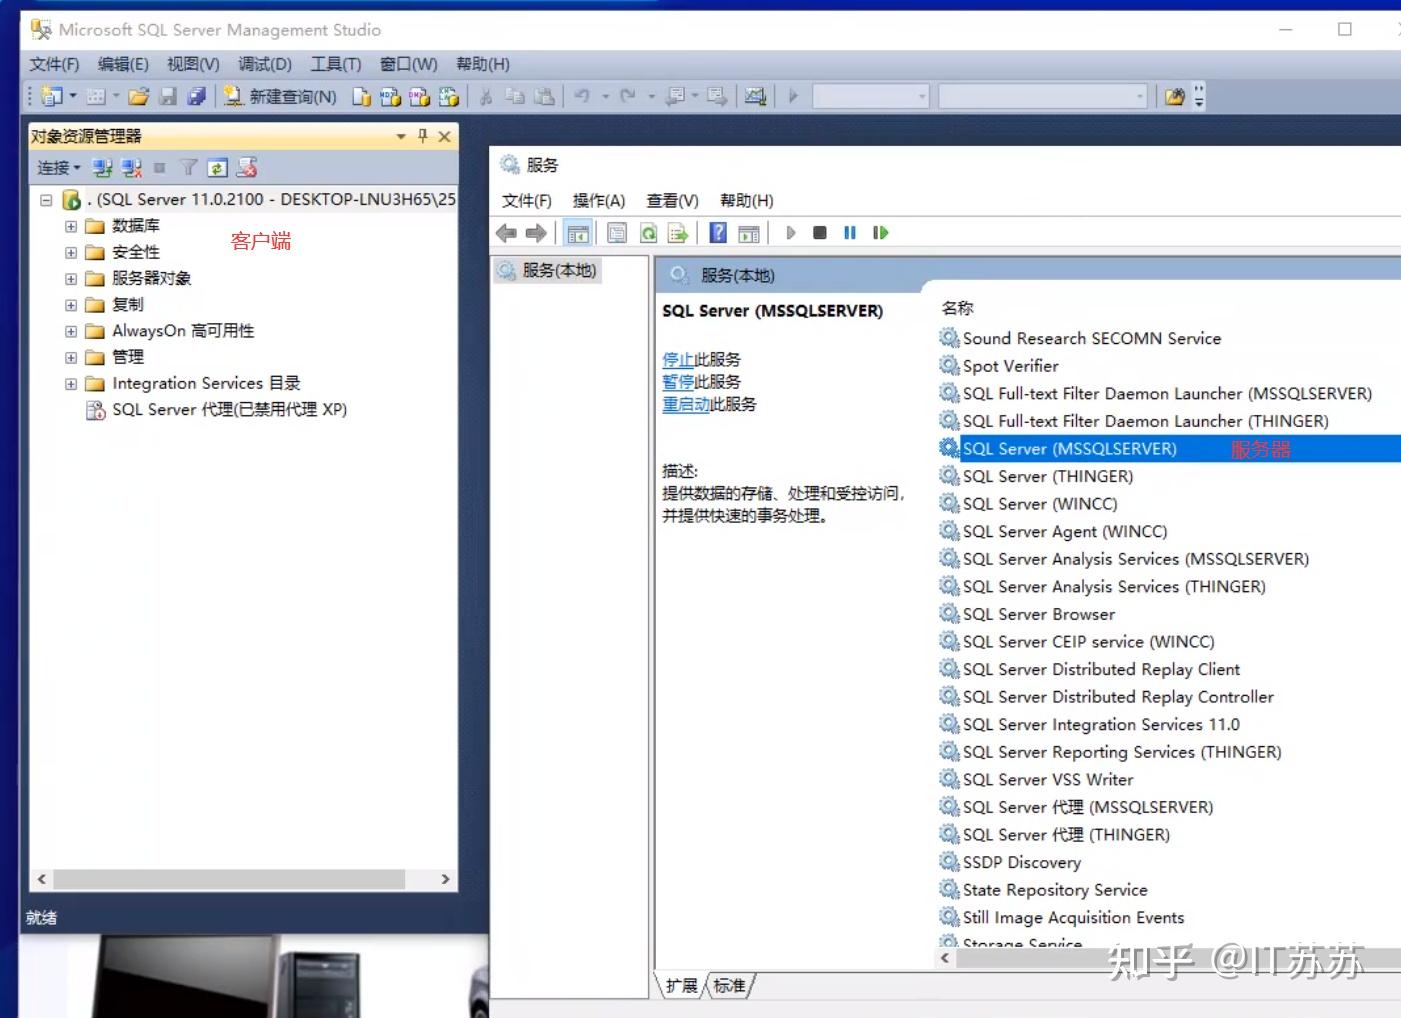The width and height of the screenshot is (1401, 1018).
Task: Open the 连接 dropdown in Object Explorer
Action: tap(59, 168)
